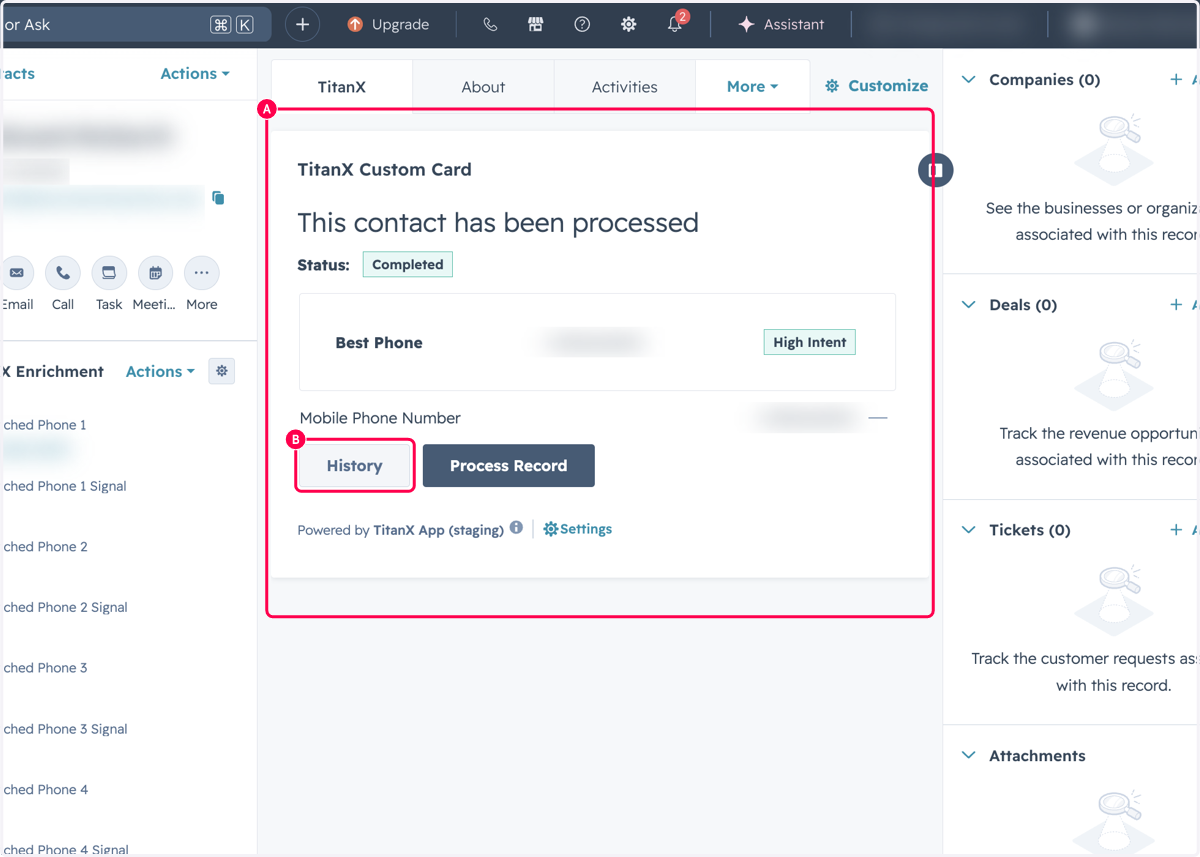
Task: Click the info icon beside TitanX App (staging)
Action: point(516,528)
